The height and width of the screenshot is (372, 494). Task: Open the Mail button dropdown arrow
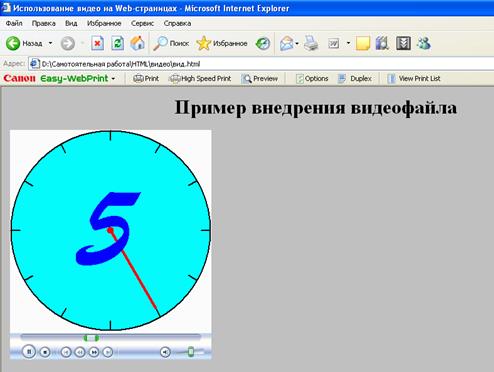coord(297,43)
